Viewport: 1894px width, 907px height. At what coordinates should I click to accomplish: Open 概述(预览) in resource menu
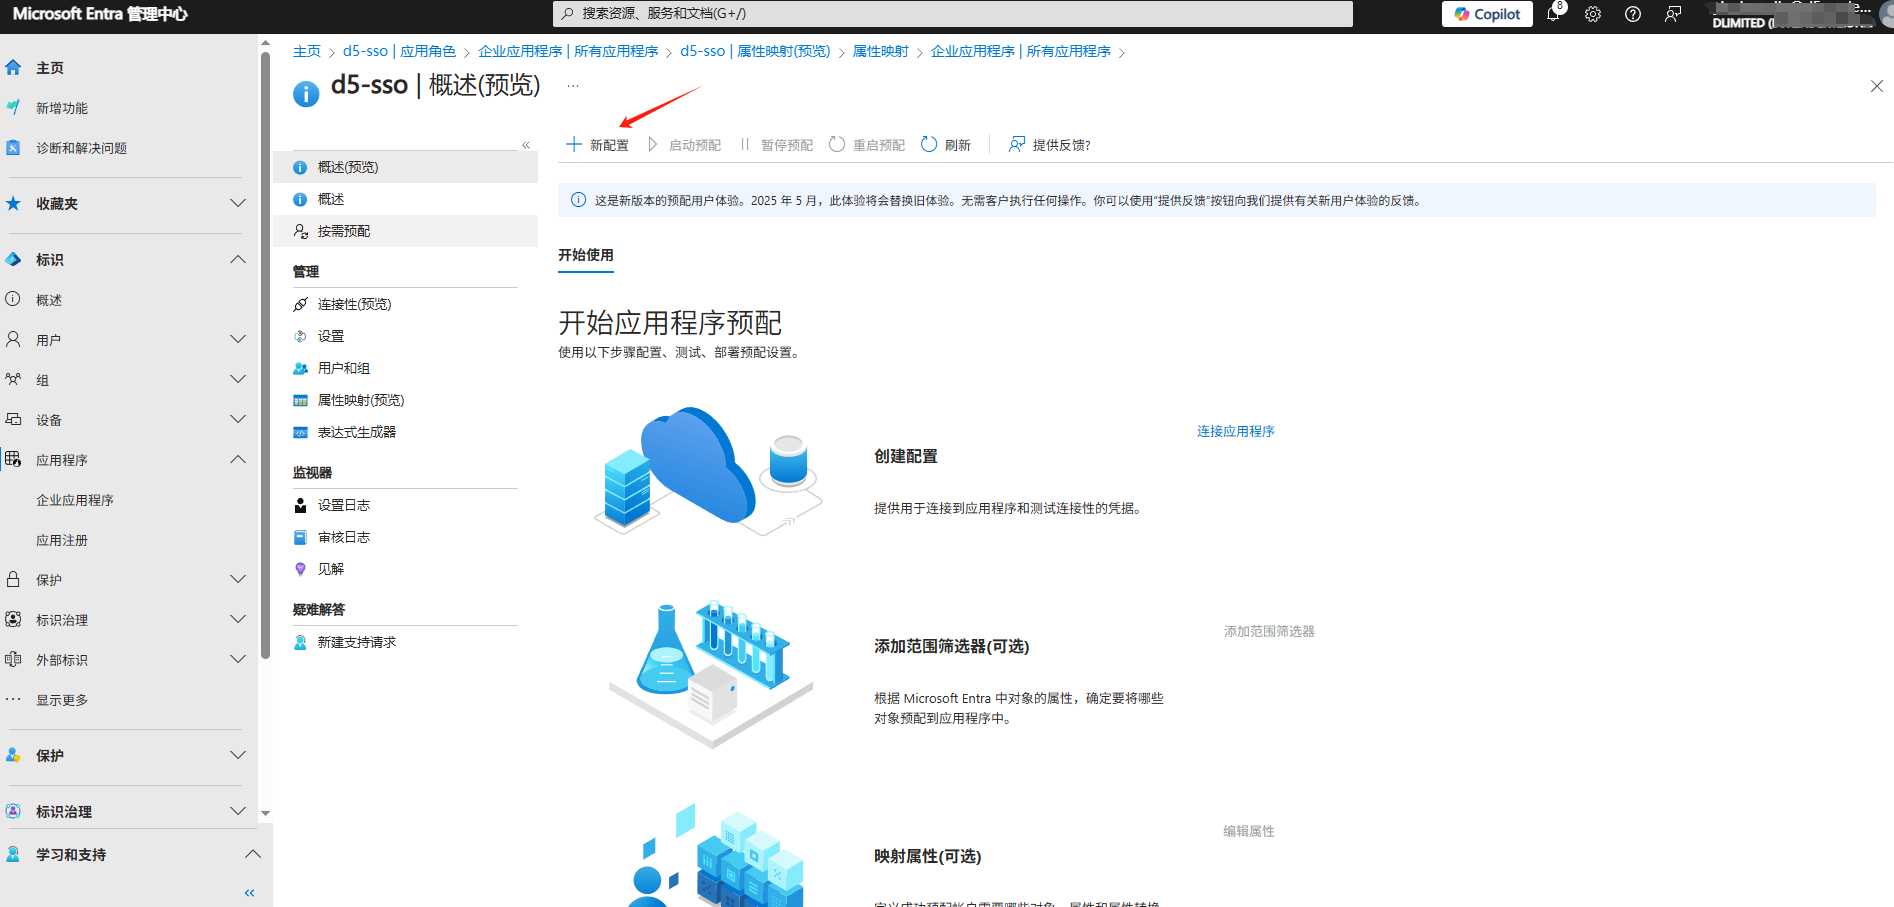pyautogui.click(x=406, y=167)
